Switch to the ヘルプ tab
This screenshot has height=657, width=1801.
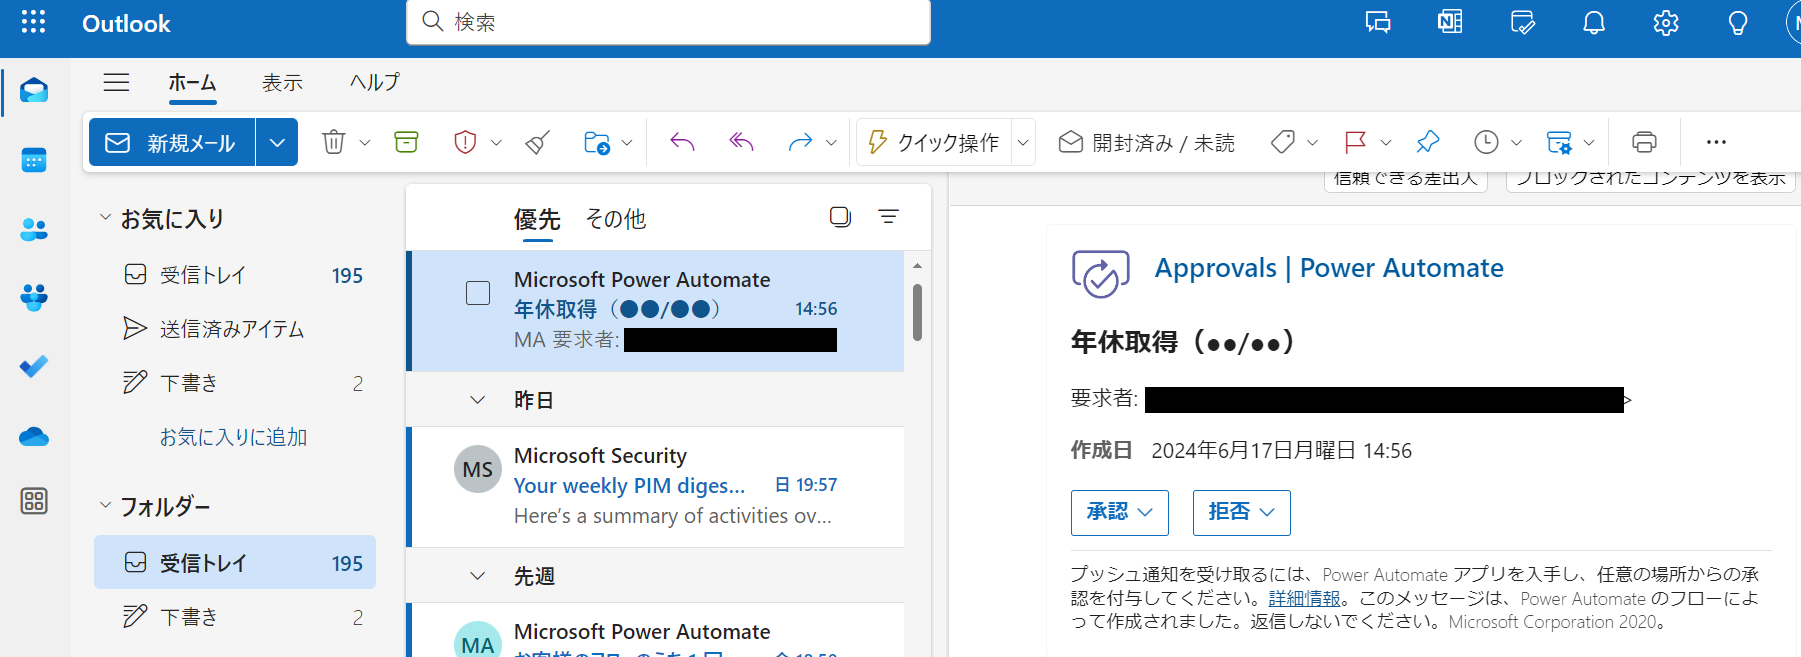[375, 82]
